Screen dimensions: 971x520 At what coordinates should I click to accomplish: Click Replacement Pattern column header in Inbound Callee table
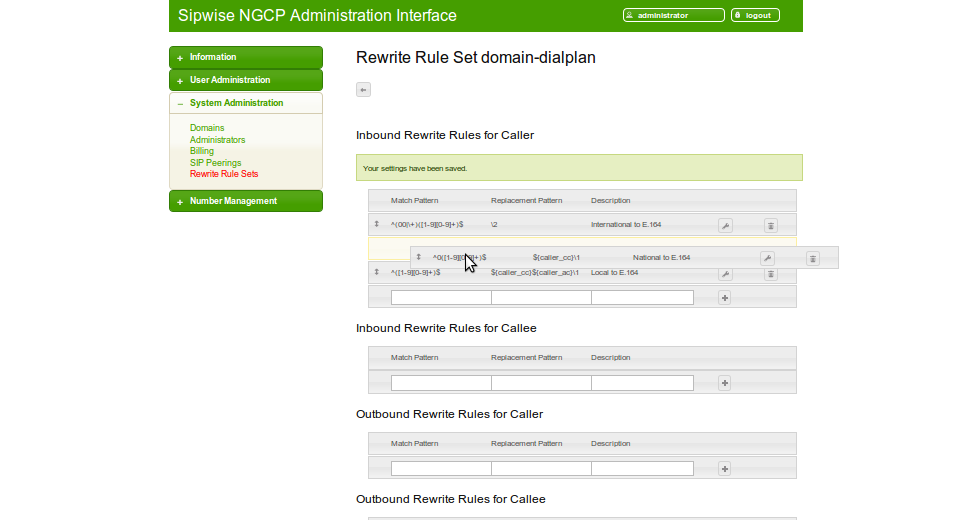pos(526,358)
